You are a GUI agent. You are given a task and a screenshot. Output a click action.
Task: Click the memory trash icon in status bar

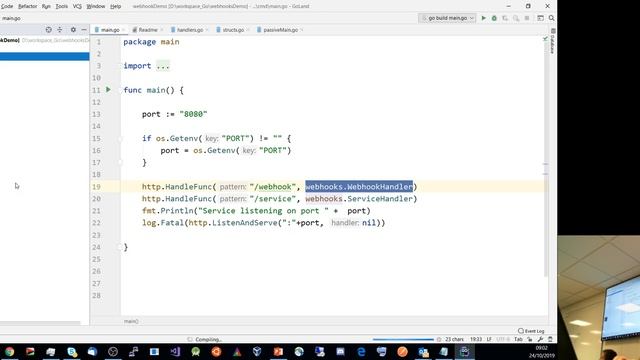[550, 339]
